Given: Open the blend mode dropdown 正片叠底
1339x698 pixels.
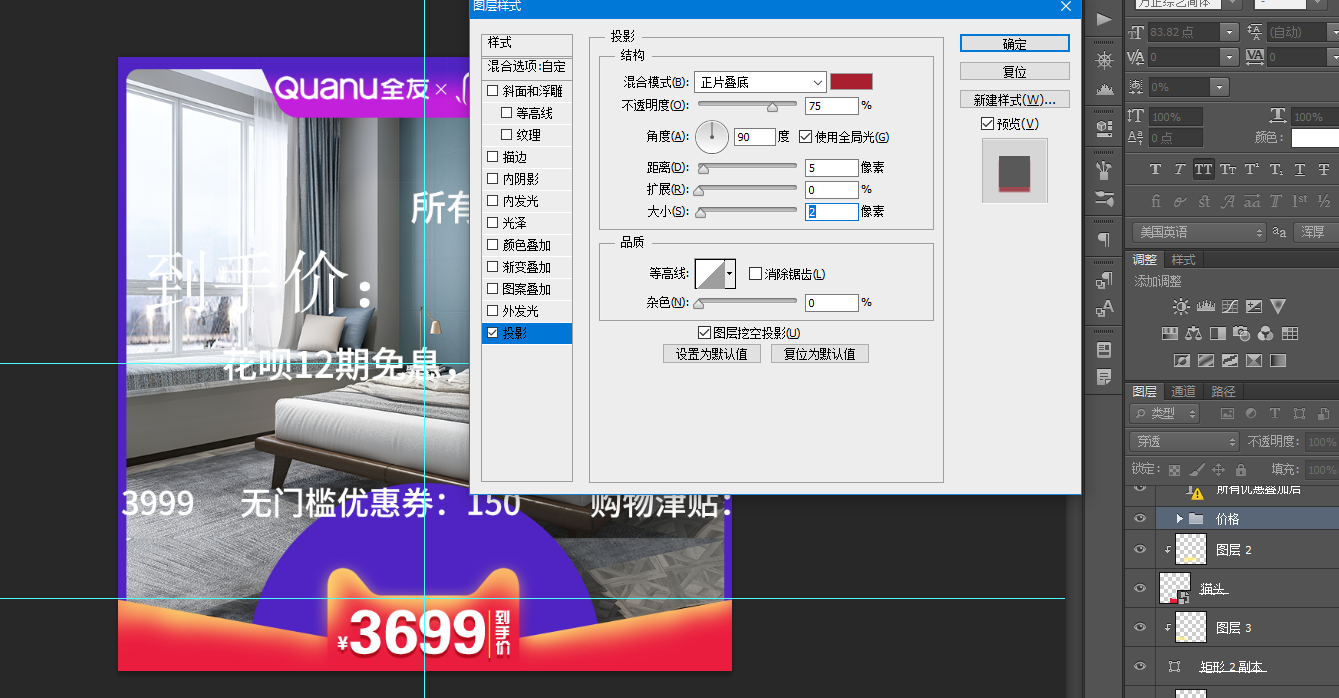Looking at the screenshot, I should tap(760, 82).
